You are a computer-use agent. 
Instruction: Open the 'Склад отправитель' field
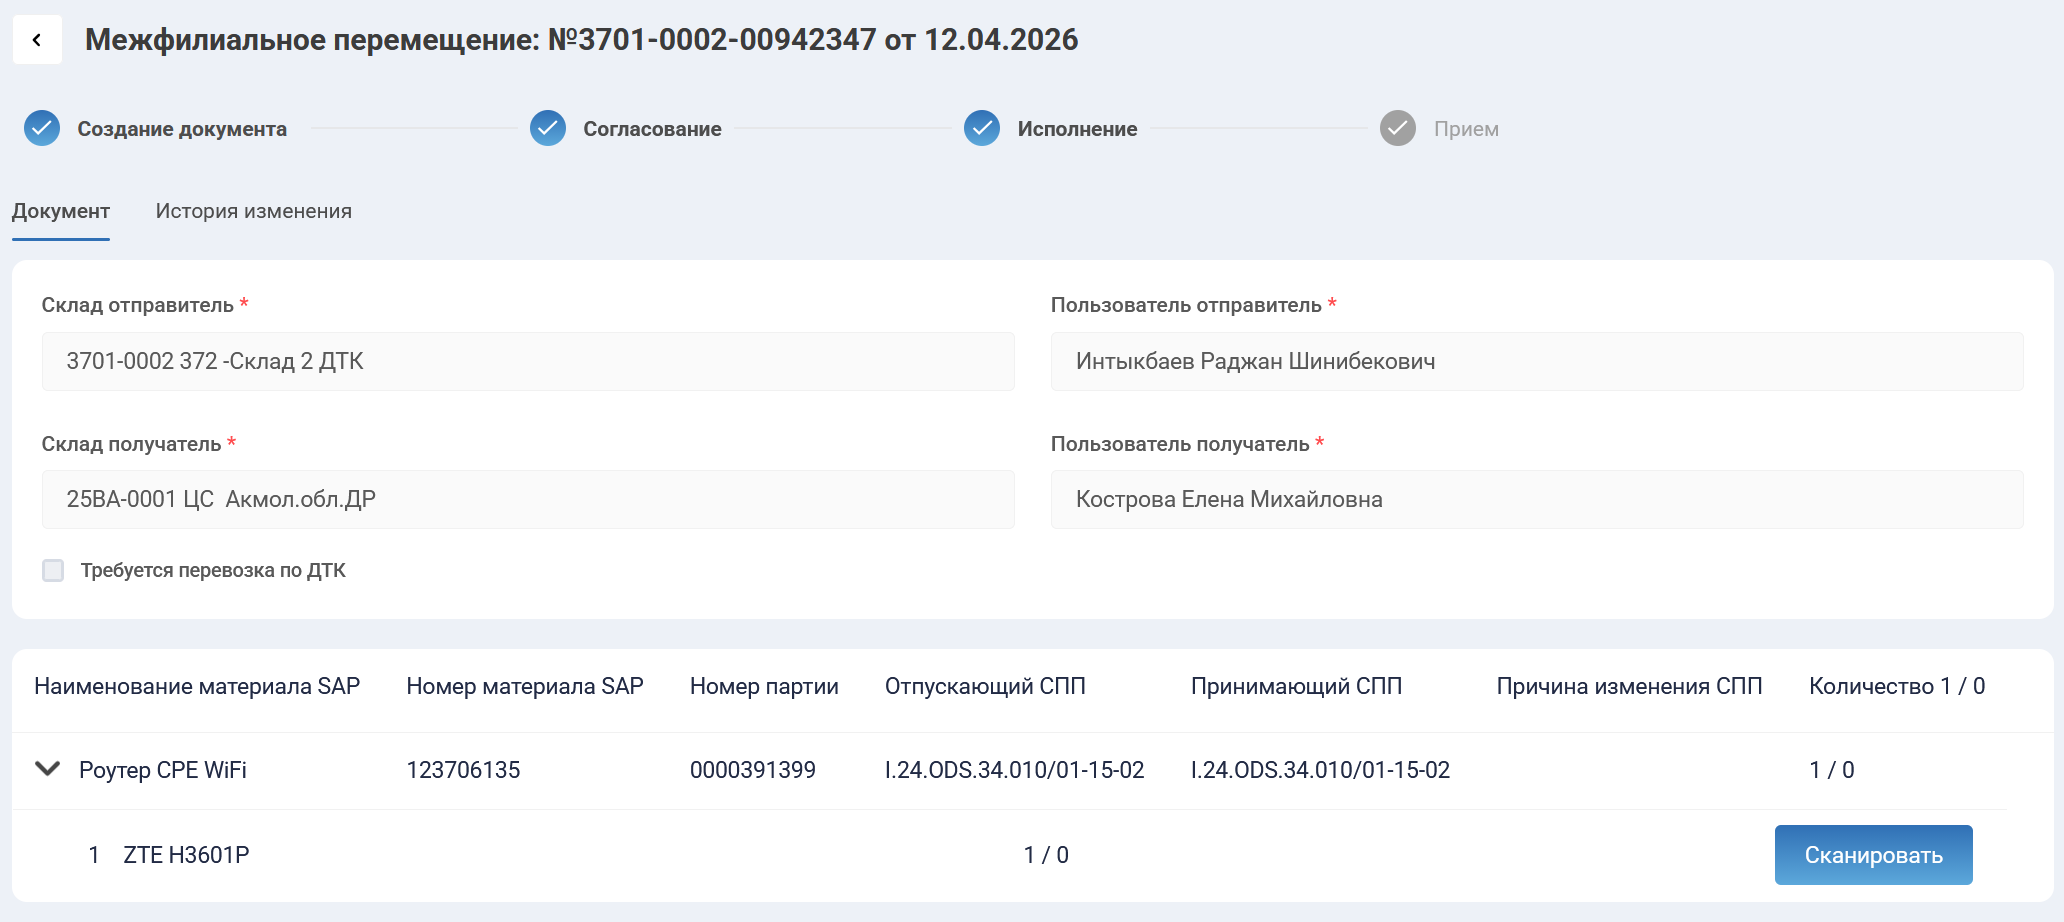528,361
